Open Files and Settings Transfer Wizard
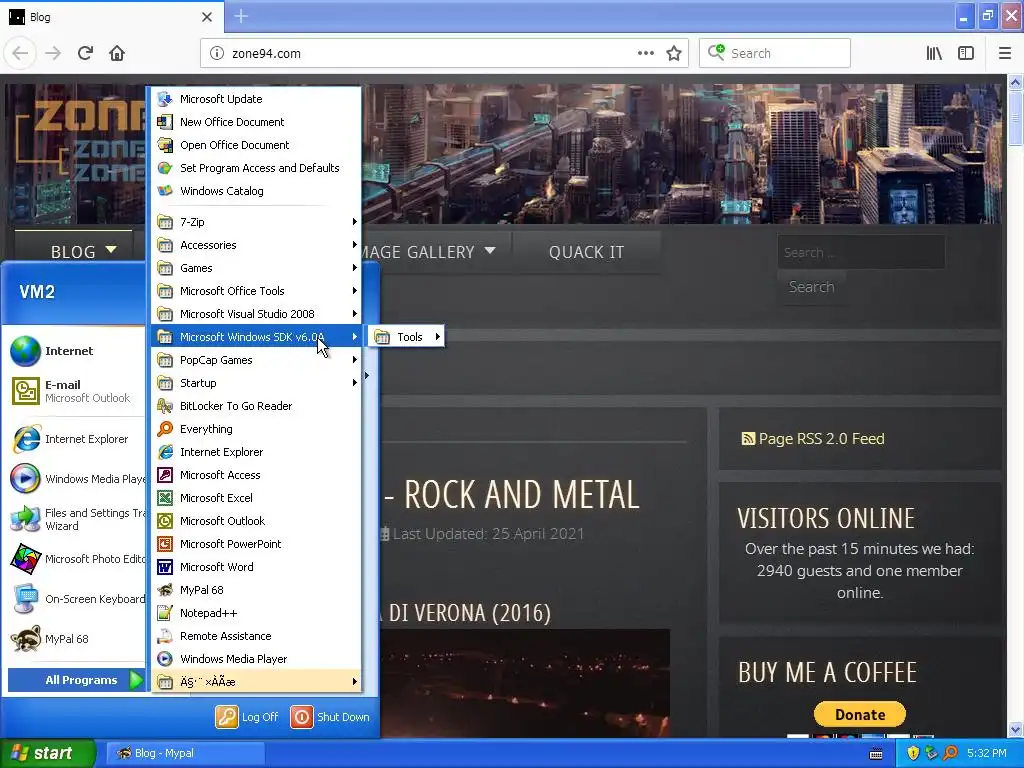Screen dimensions: 1024x768 [x=76, y=519]
